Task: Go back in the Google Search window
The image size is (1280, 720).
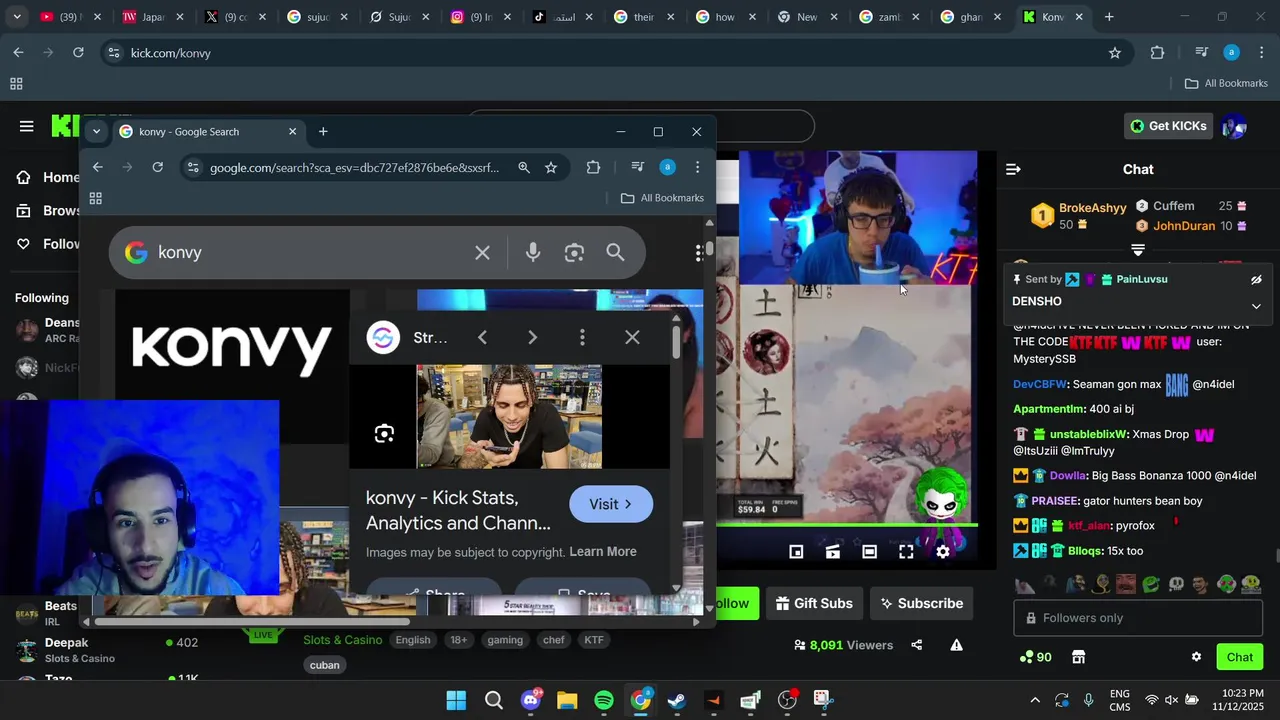Action: pos(97,167)
